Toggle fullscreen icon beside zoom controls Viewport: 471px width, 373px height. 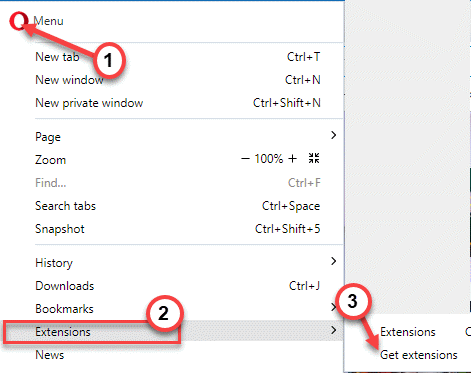[x=314, y=158]
